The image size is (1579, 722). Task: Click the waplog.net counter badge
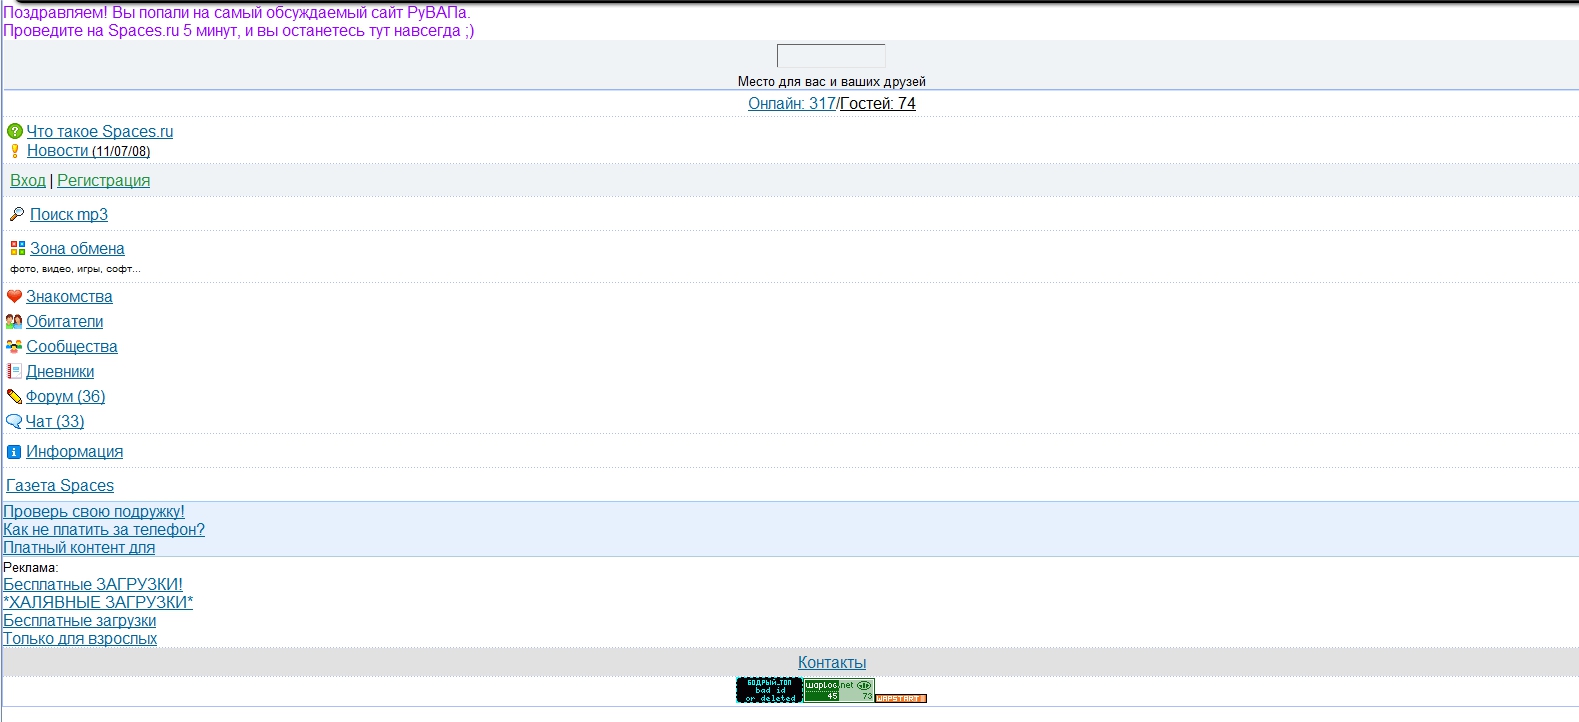click(839, 690)
